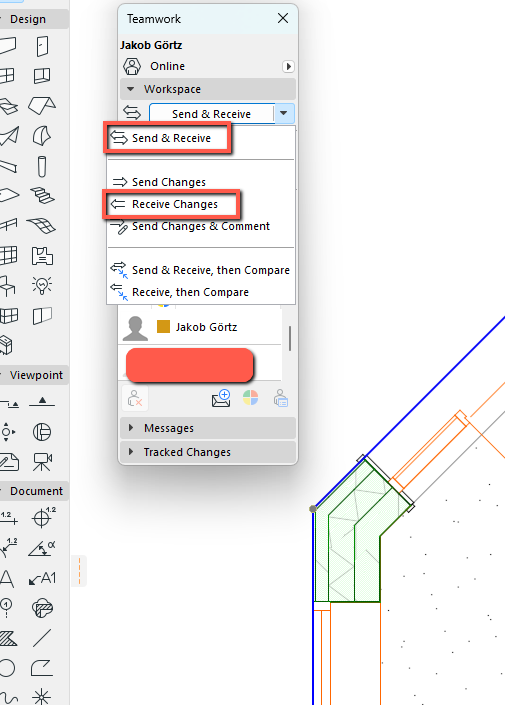This screenshot has height=705, width=505.
Task: Expand the Tracked Changes section
Action: (131, 451)
